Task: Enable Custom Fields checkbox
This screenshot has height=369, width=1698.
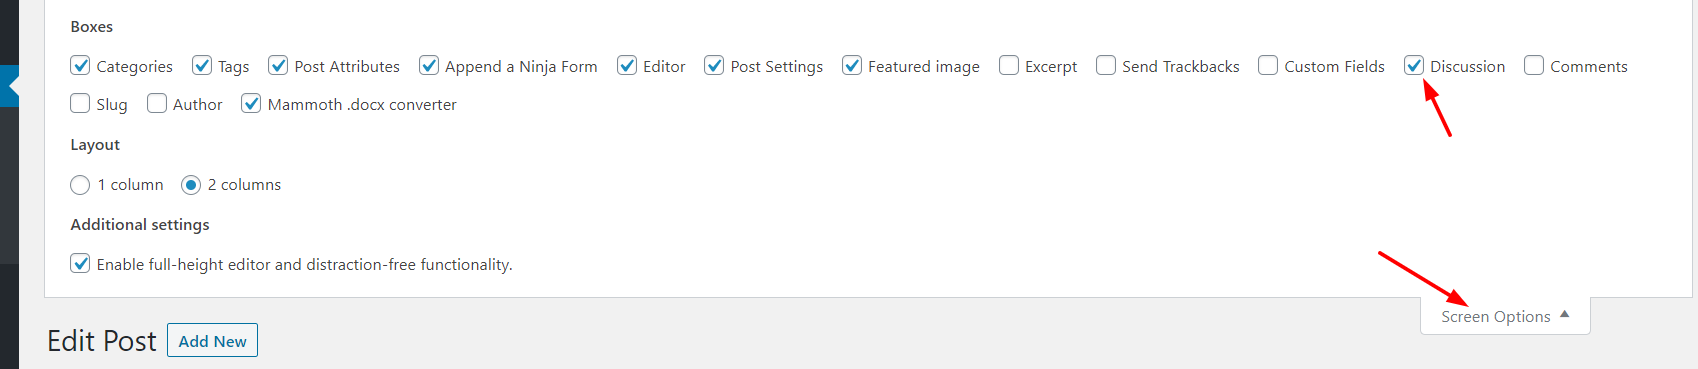Action: [1268, 66]
